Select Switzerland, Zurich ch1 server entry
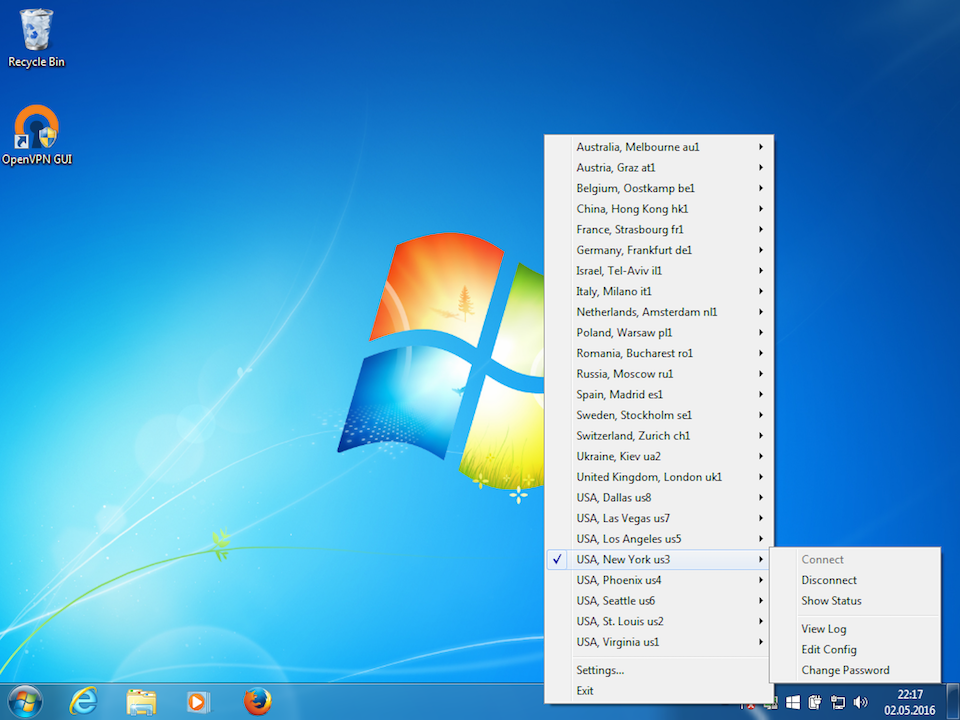This screenshot has height=720, width=960. pos(659,435)
